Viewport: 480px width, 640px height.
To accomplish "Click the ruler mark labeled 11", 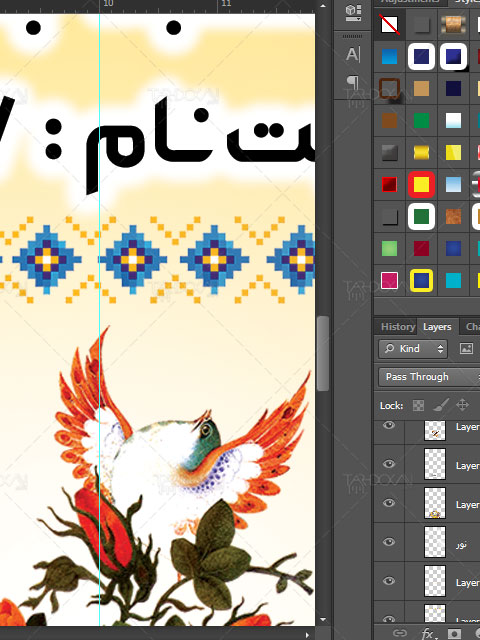I will click(226, 3).
